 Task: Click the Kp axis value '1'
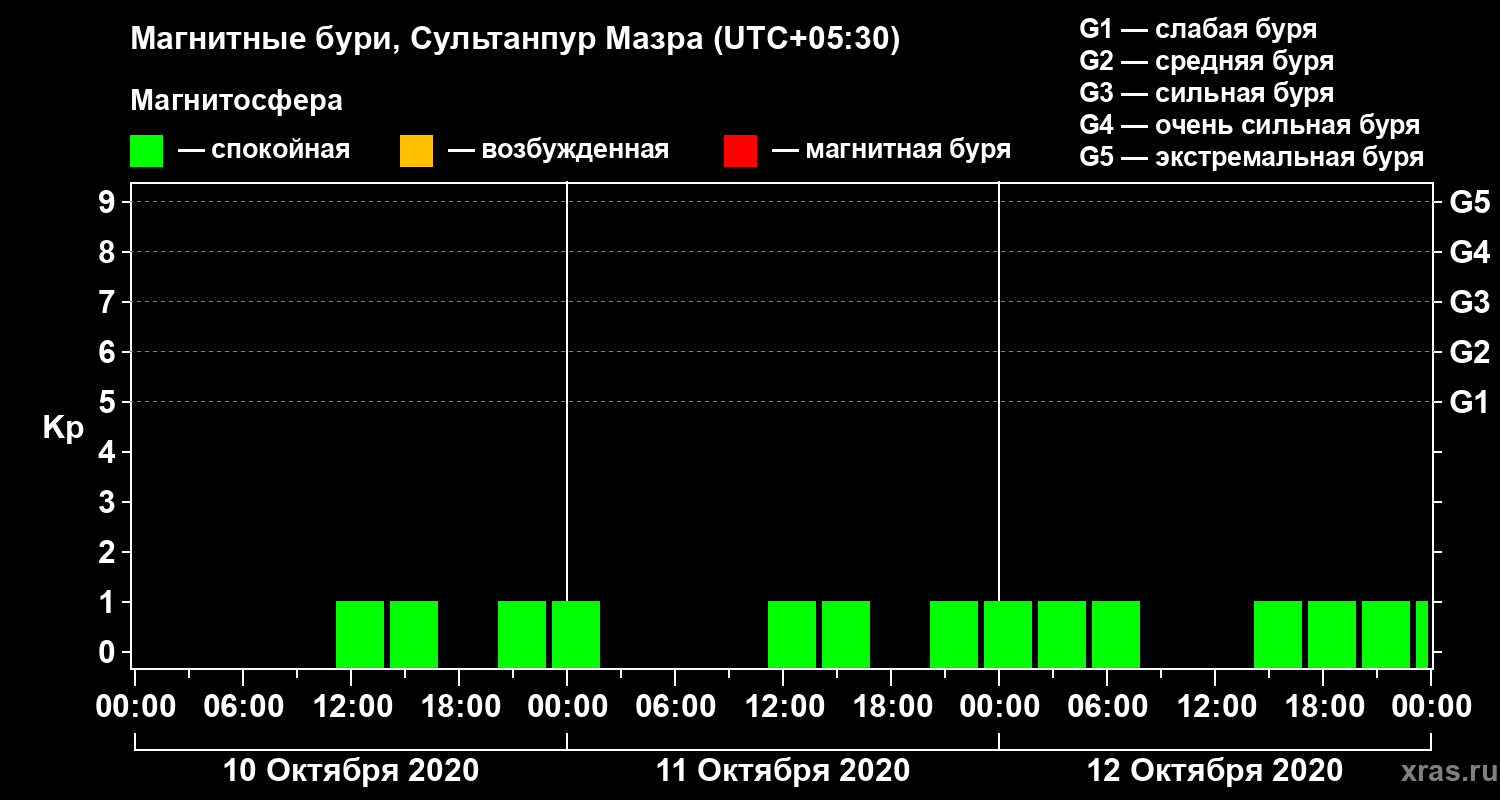[x=108, y=602]
